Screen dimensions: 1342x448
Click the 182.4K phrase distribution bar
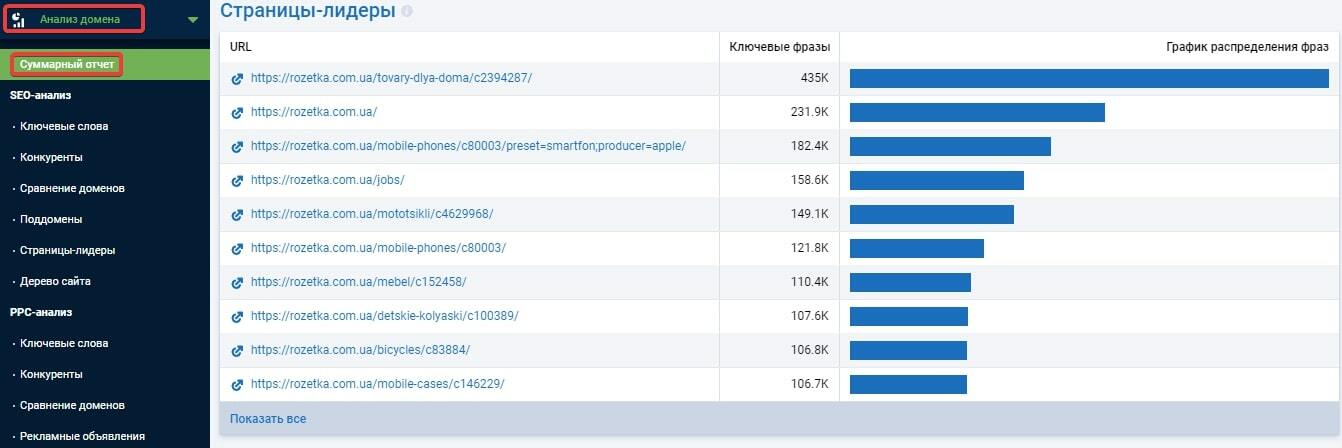pyautogui.click(x=950, y=146)
